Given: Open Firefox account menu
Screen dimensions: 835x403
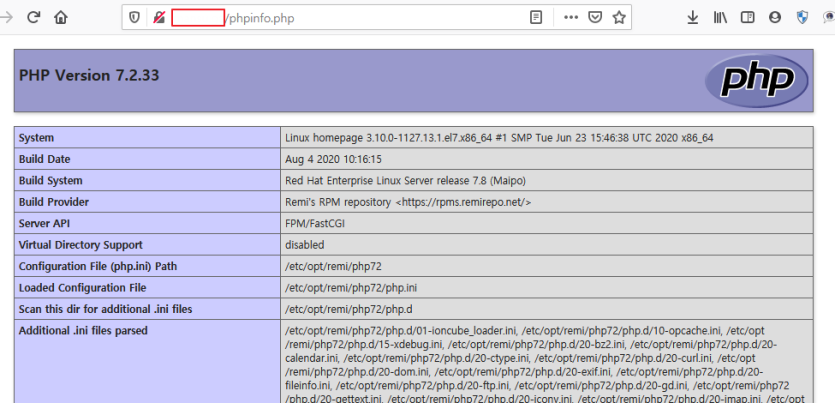Looking at the screenshot, I should pos(775,18).
